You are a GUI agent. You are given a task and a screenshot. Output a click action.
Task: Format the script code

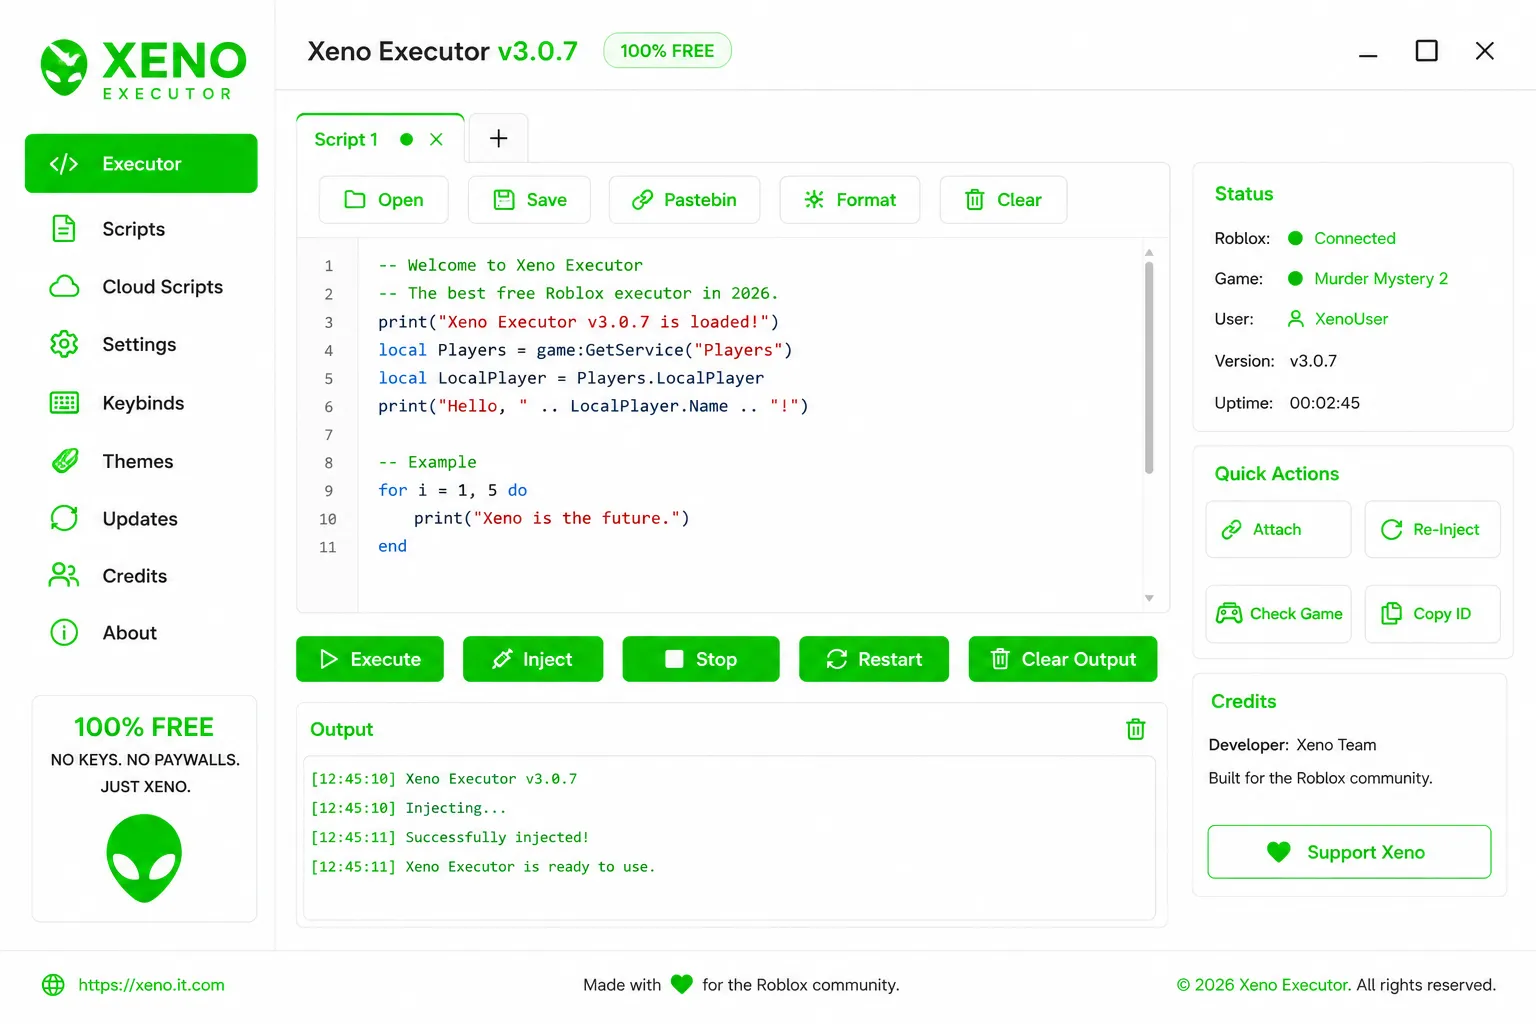coord(849,200)
